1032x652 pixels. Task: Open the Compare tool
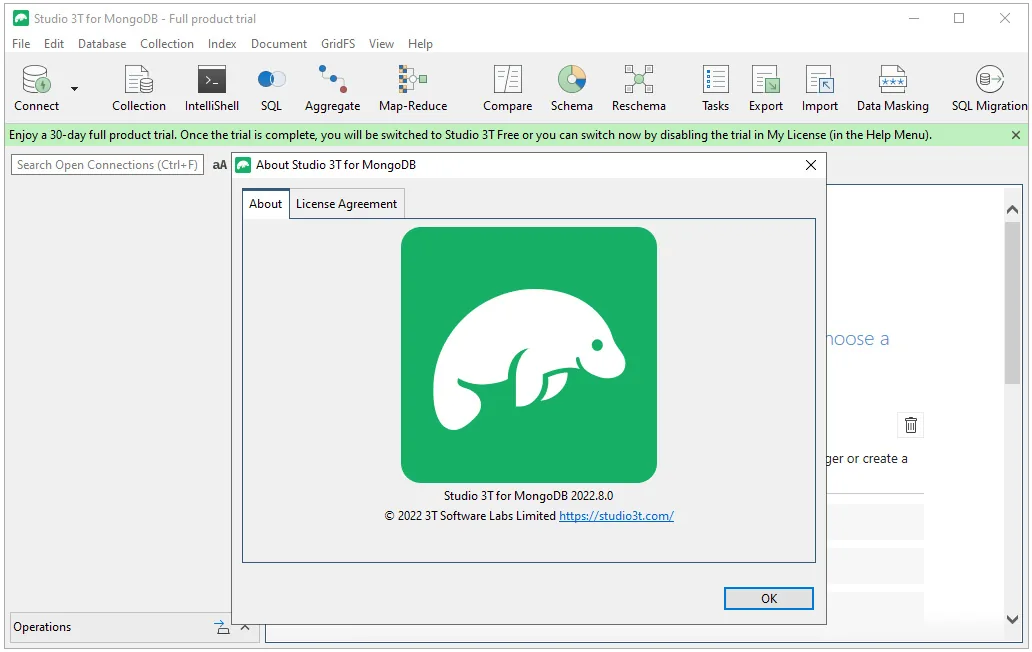pos(507,88)
